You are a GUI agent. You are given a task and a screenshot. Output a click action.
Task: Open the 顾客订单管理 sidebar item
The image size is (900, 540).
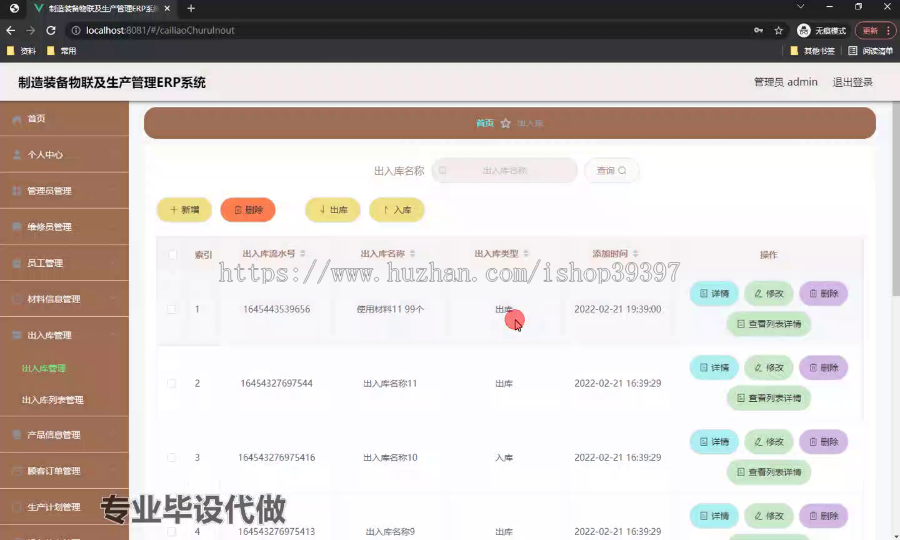pyautogui.click(x=64, y=471)
